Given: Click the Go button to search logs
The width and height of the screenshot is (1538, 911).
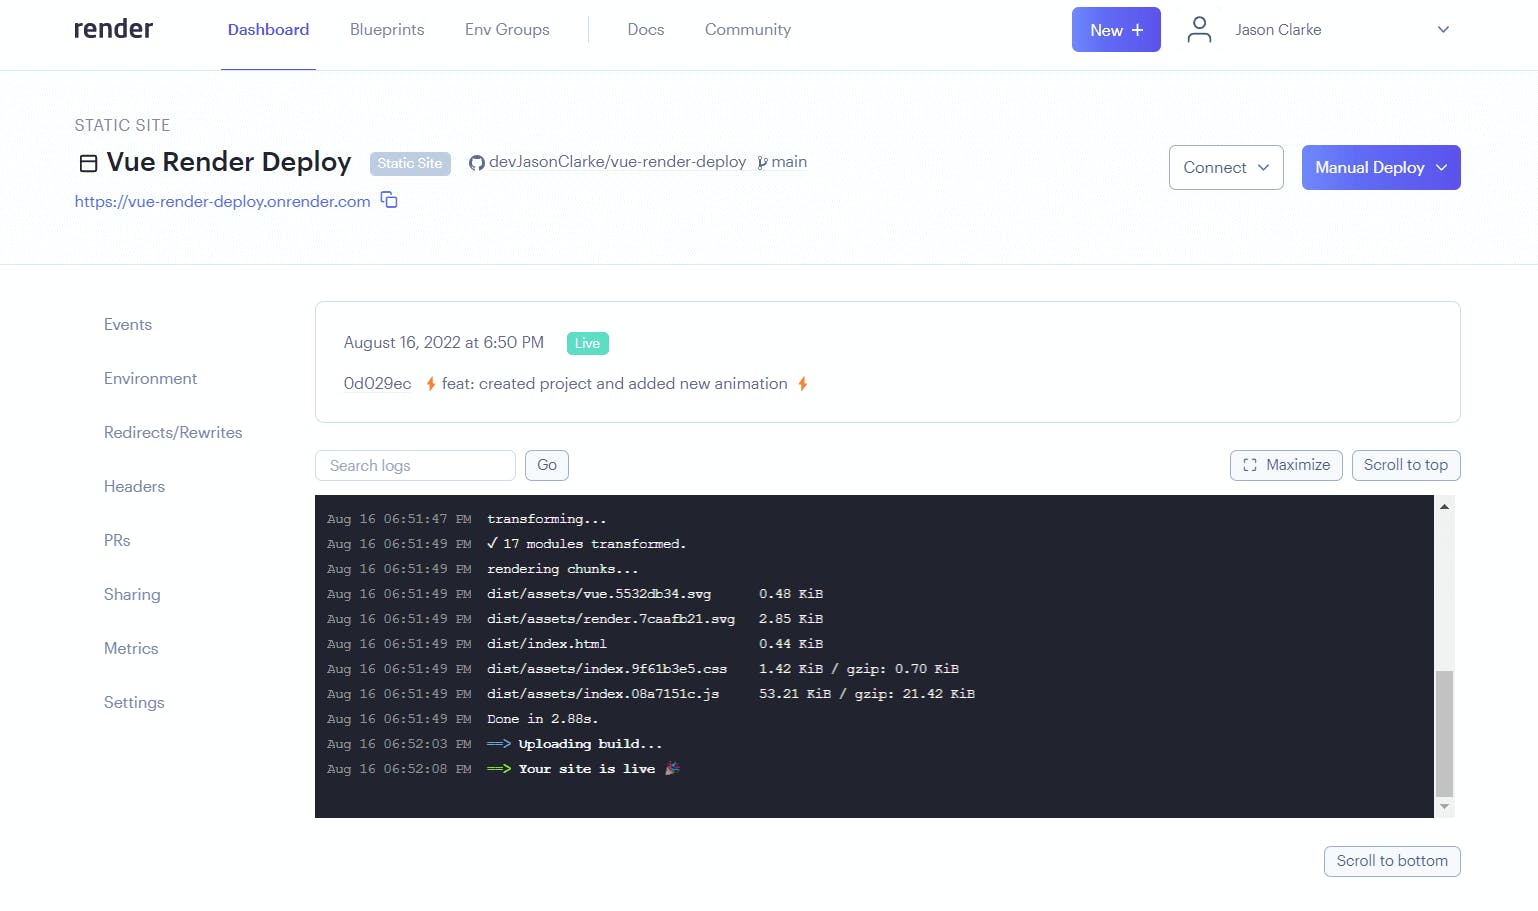Looking at the screenshot, I should pos(547,465).
